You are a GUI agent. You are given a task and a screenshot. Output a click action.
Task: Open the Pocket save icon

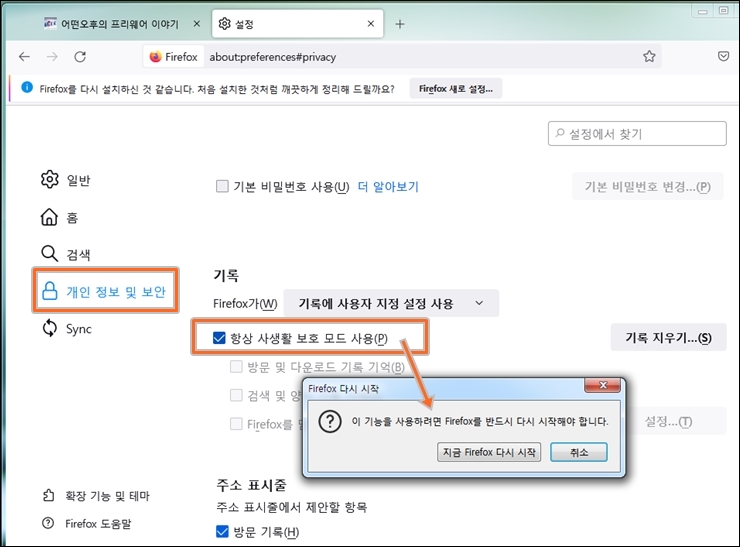click(x=723, y=57)
